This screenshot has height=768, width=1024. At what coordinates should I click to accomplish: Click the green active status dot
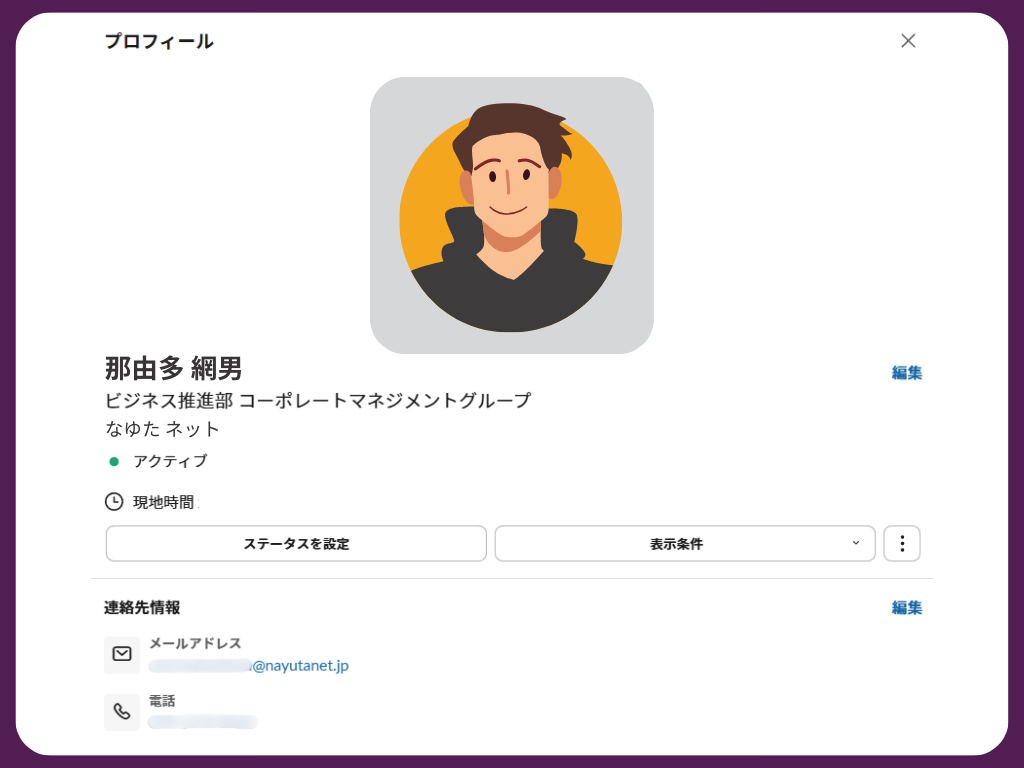pos(114,462)
